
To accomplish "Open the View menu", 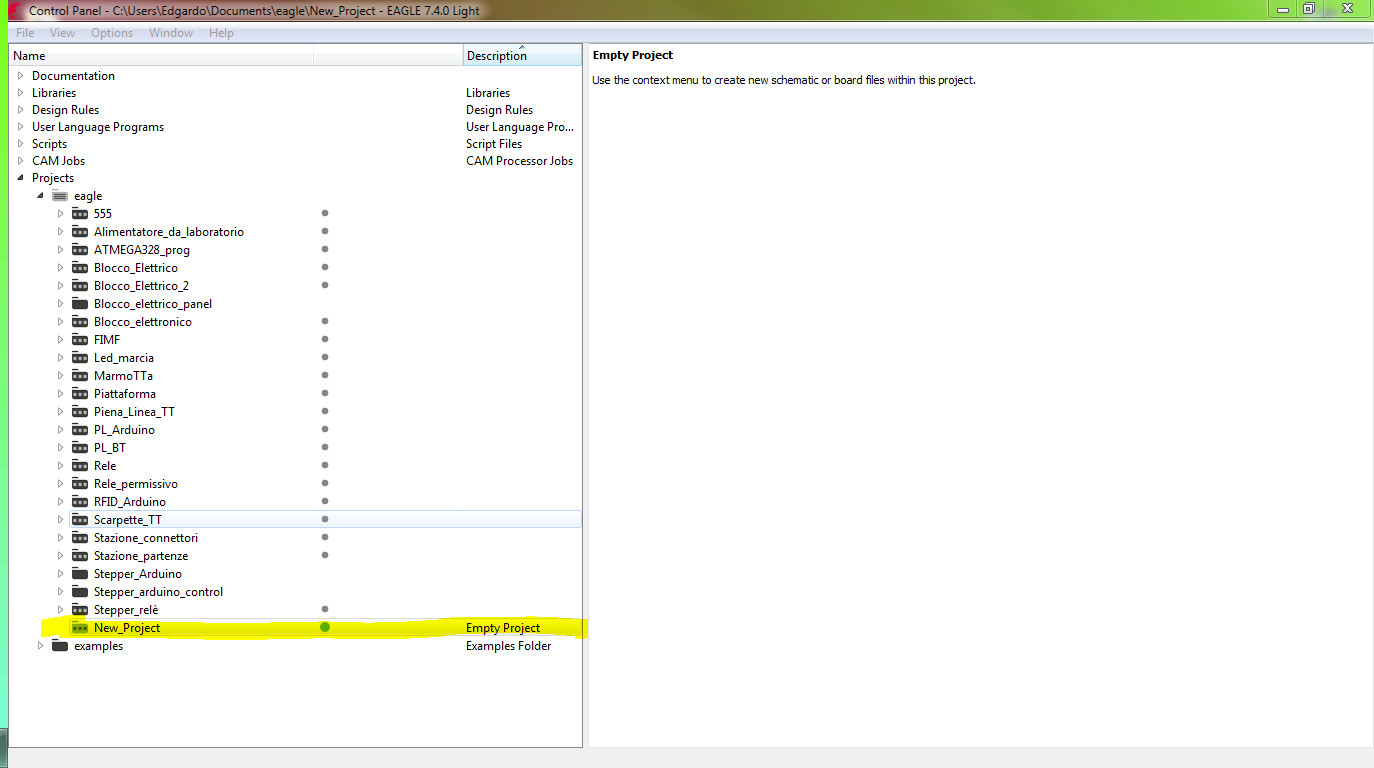I will pyautogui.click(x=62, y=33).
